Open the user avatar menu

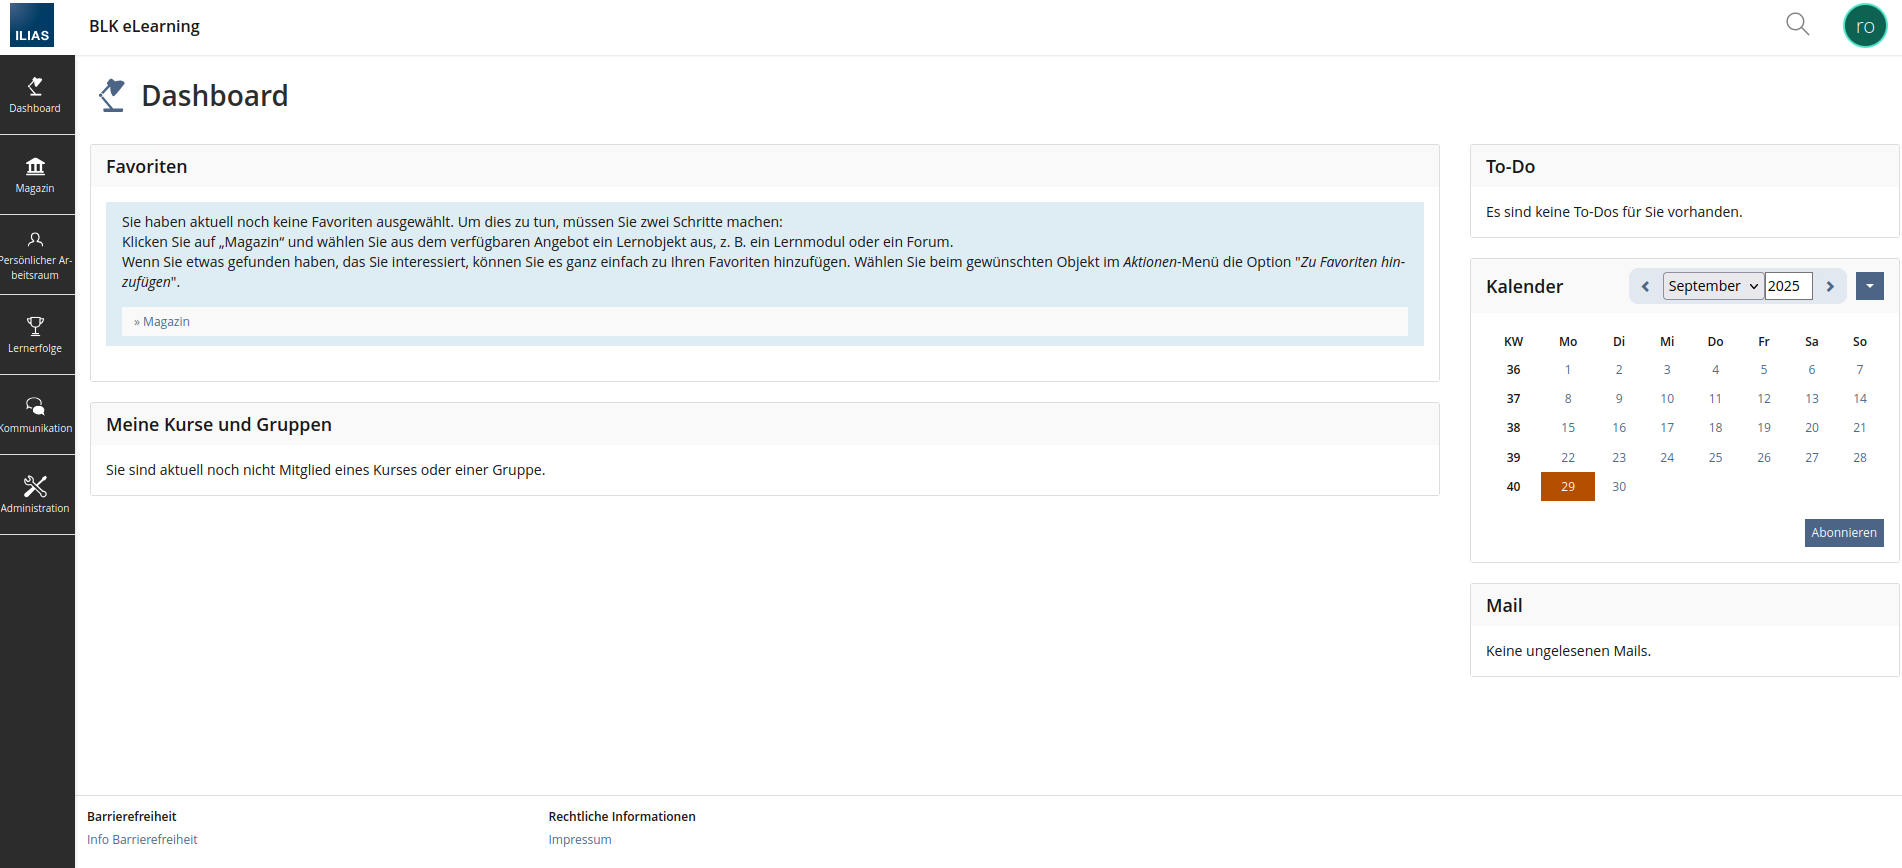[1864, 26]
